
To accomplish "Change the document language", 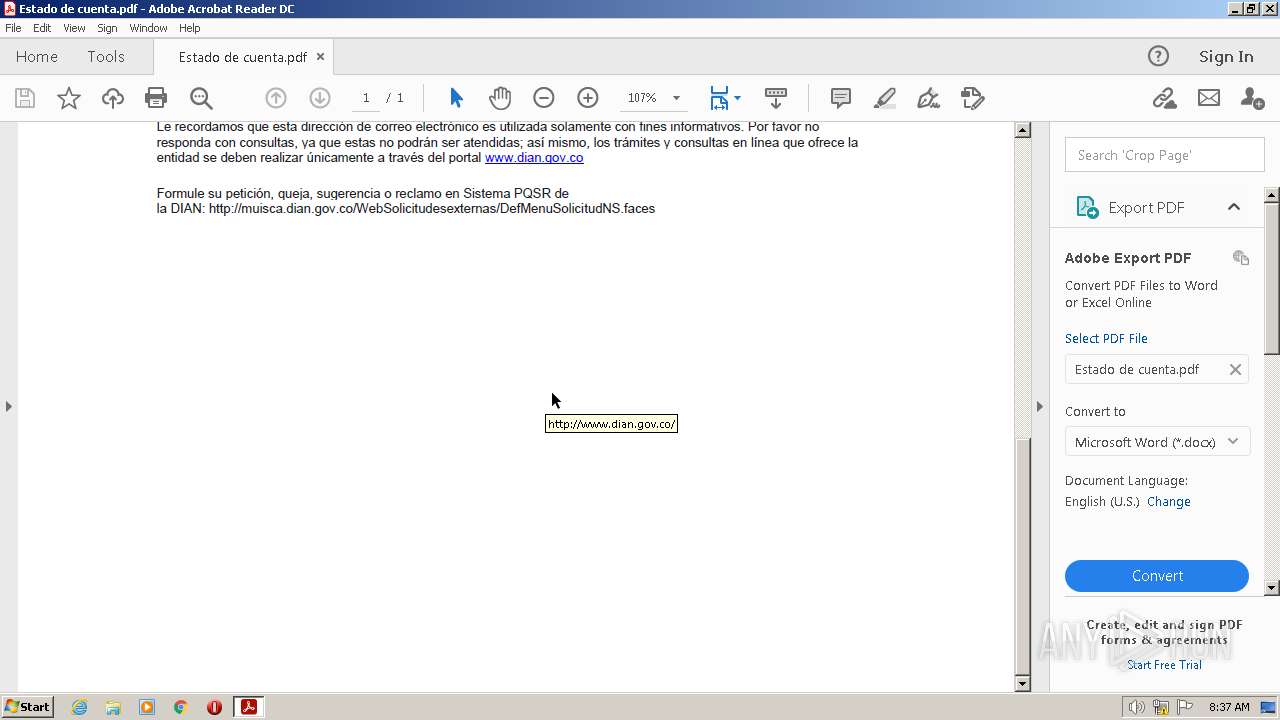I will (1169, 502).
